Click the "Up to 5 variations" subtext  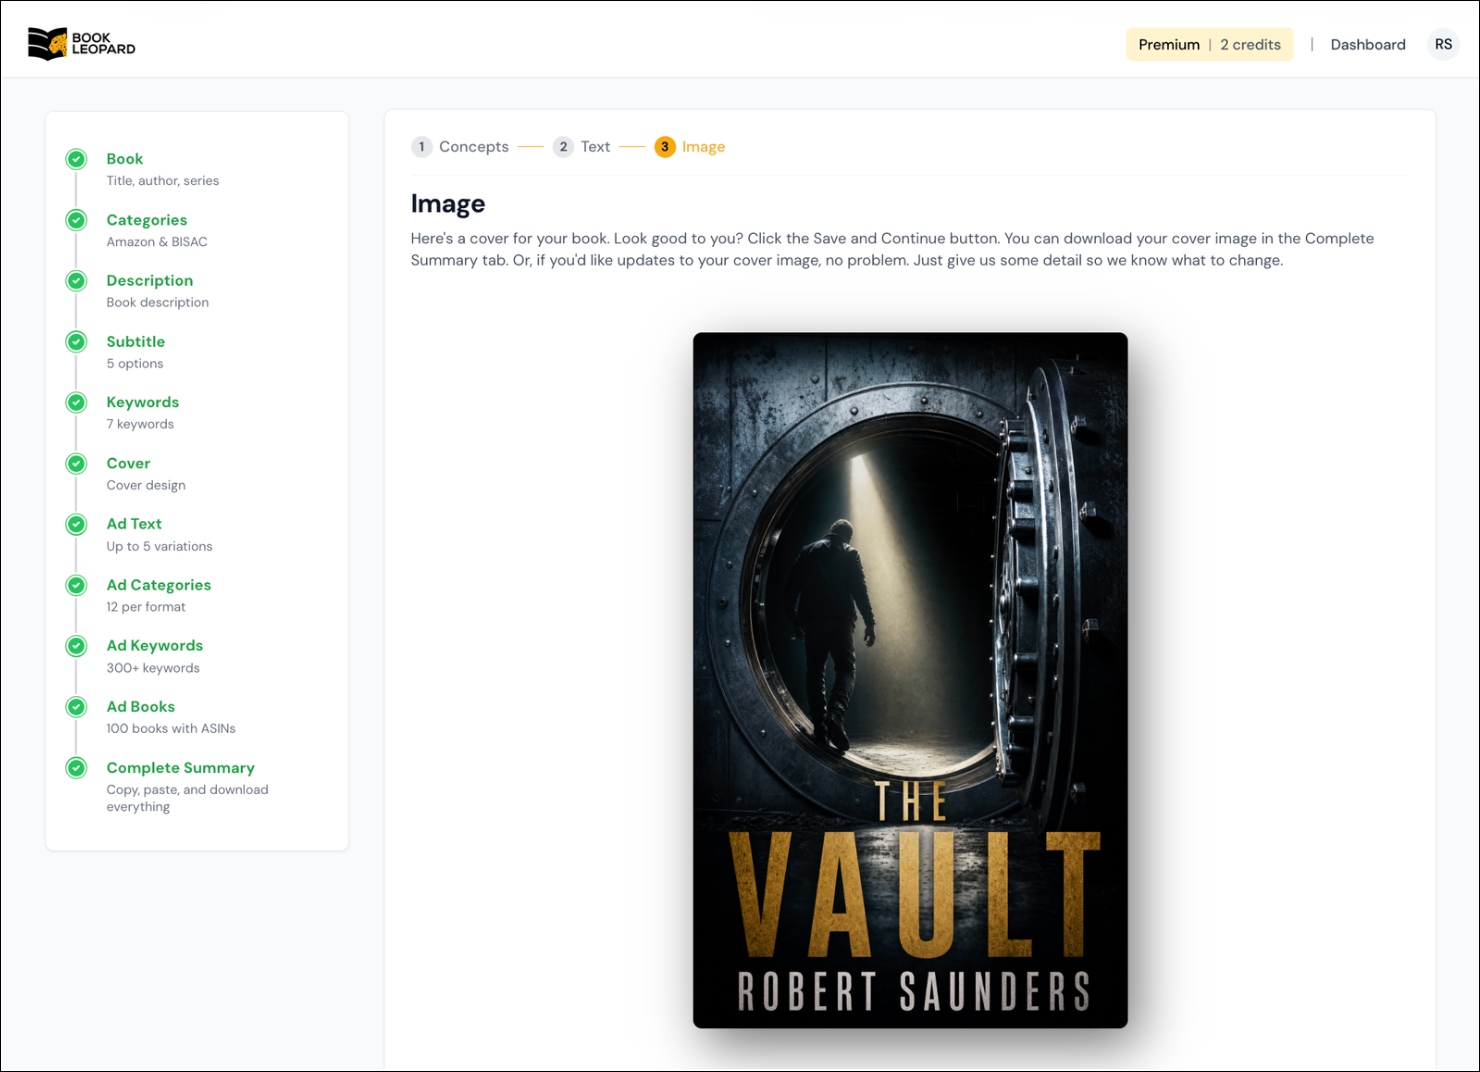[x=160, y=546]
